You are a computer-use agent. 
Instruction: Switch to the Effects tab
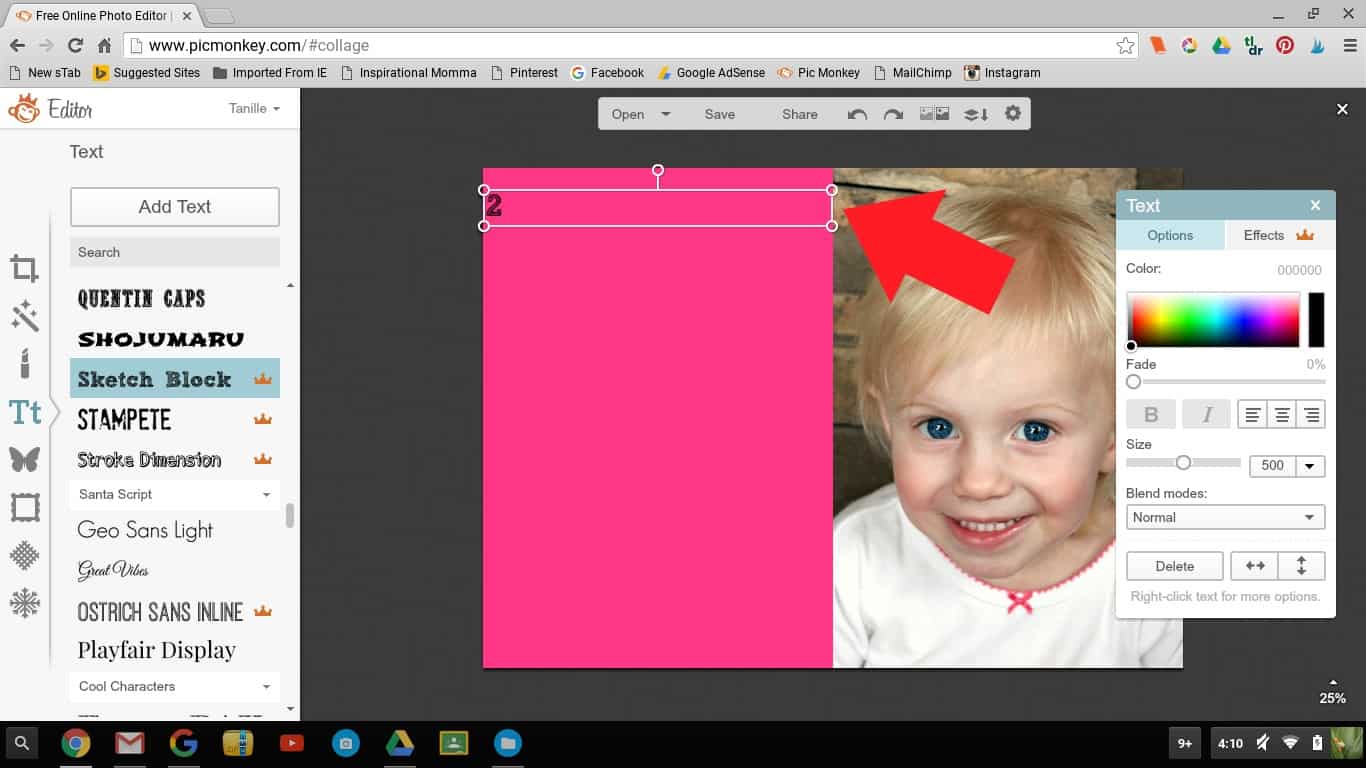click(x=1278, y=235)
